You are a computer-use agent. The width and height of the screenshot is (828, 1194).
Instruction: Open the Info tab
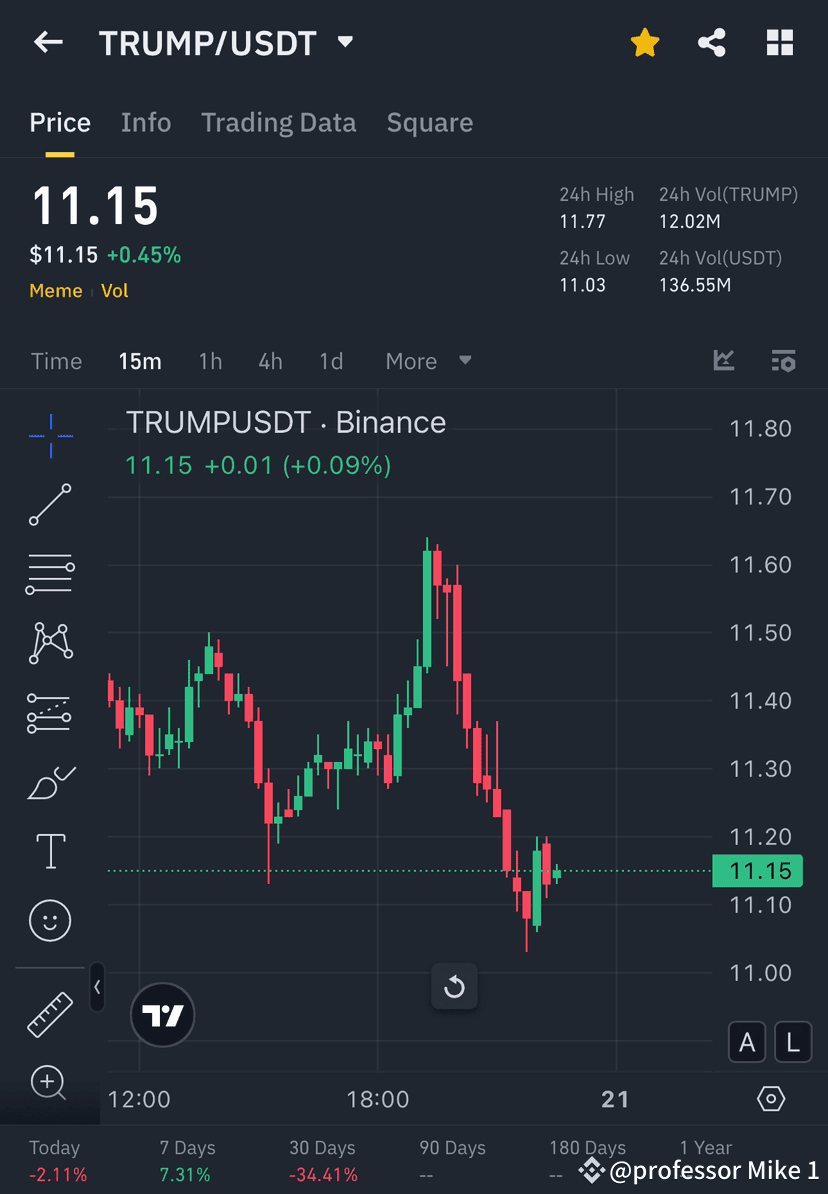point(146,122)
